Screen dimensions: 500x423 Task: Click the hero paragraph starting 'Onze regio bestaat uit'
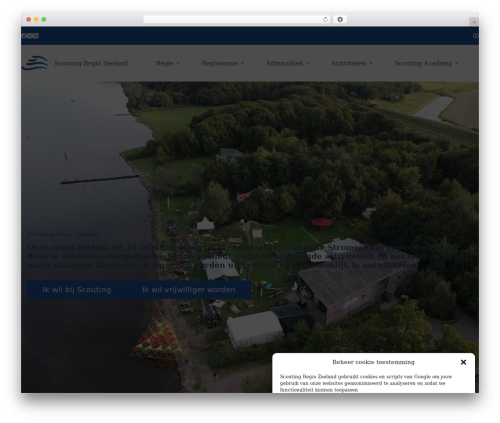coord(248,256)
